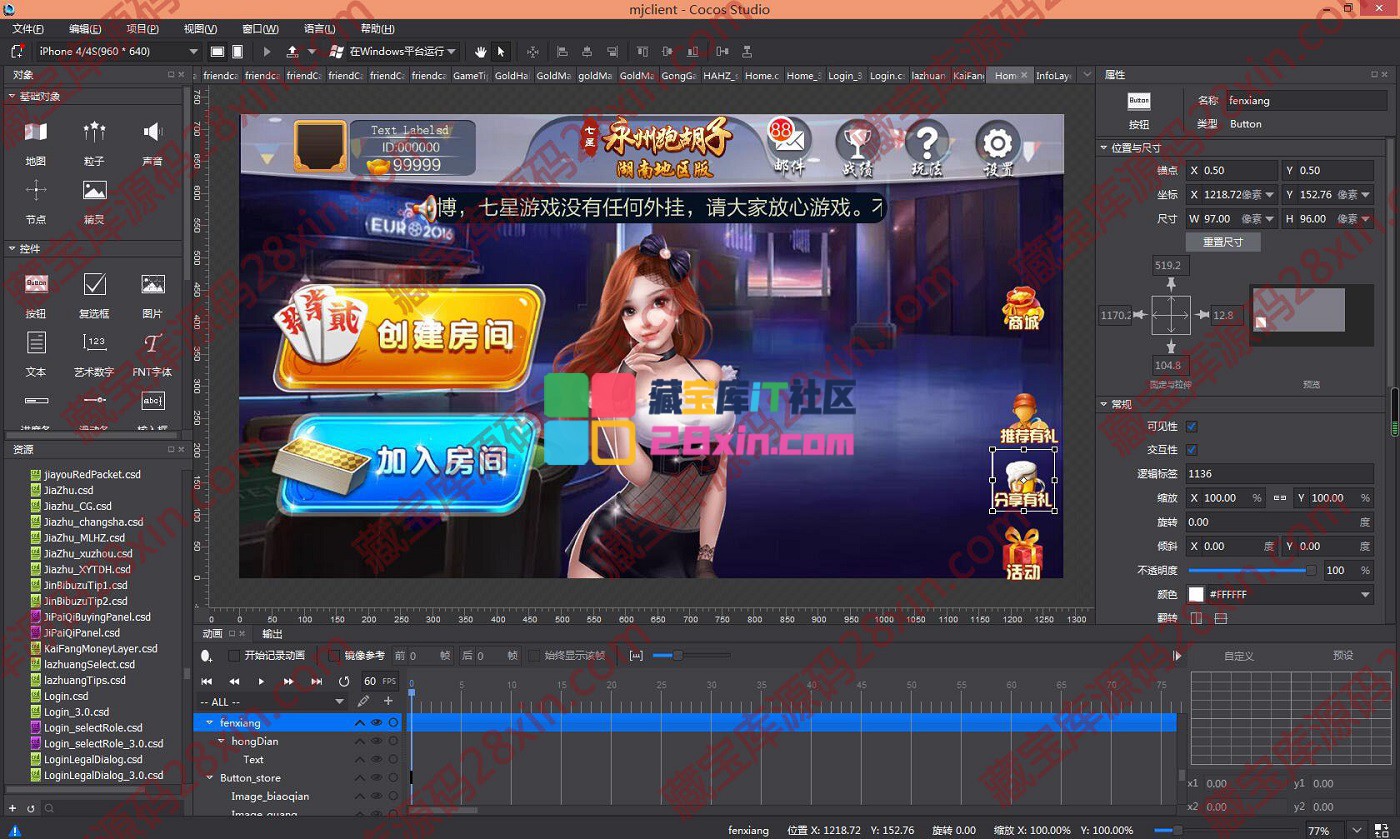Collapse the Button_store tree node
Screen dimensions: 1400x839
[x=209, y=778]
